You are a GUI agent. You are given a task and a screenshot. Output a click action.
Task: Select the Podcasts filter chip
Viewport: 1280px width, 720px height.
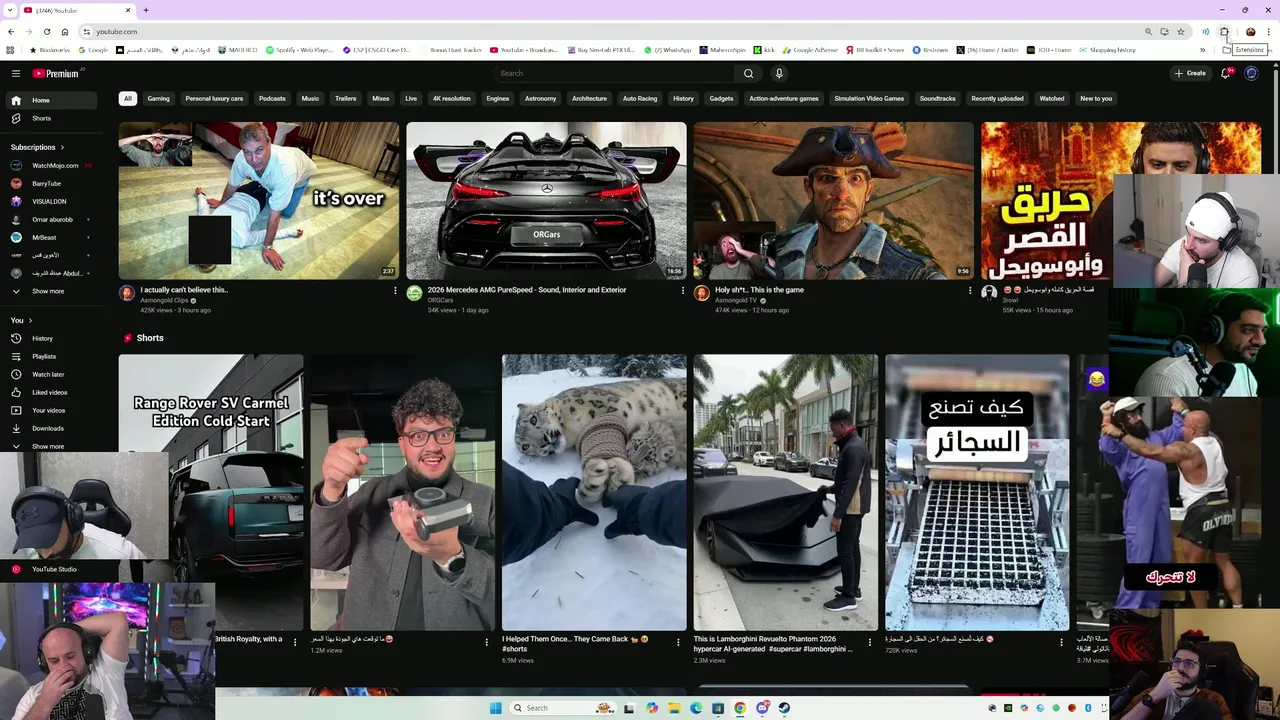(x=272, y=98)
